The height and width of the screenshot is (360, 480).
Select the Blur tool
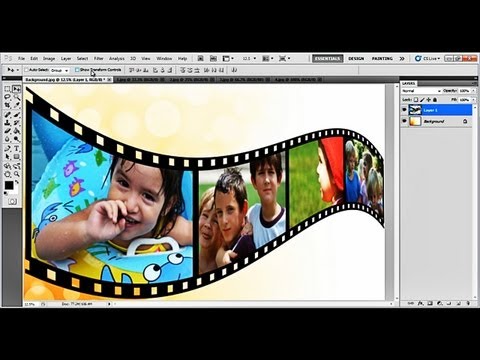tap(7, 139)
